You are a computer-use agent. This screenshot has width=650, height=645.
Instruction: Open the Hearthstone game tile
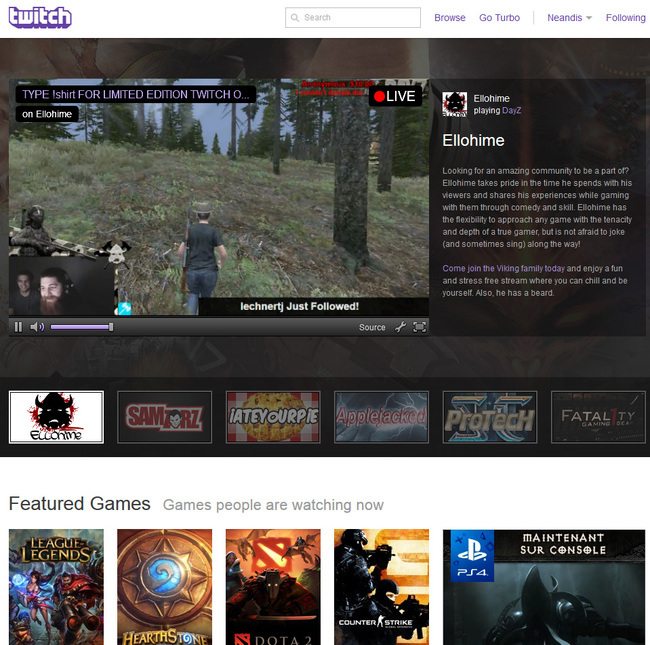(x=165, y=587)
